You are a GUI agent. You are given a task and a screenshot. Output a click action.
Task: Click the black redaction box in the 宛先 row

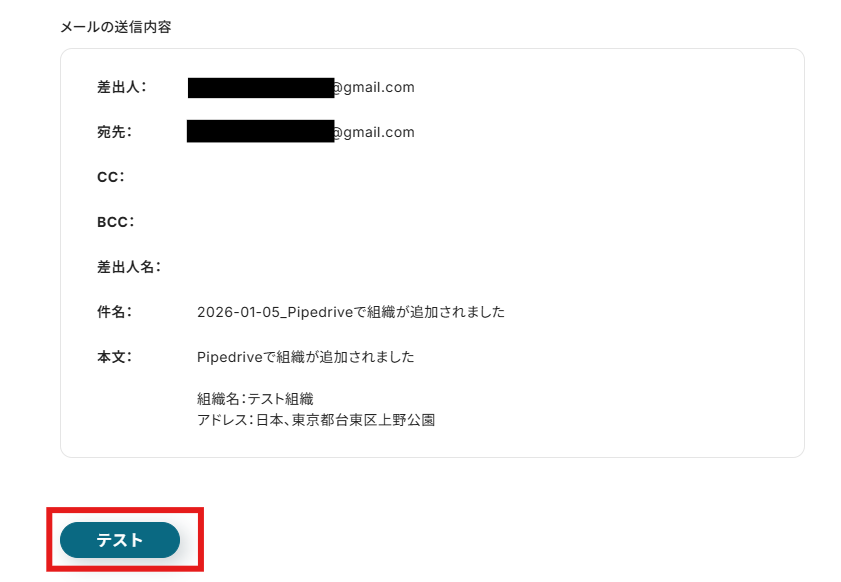coord(261,131)
